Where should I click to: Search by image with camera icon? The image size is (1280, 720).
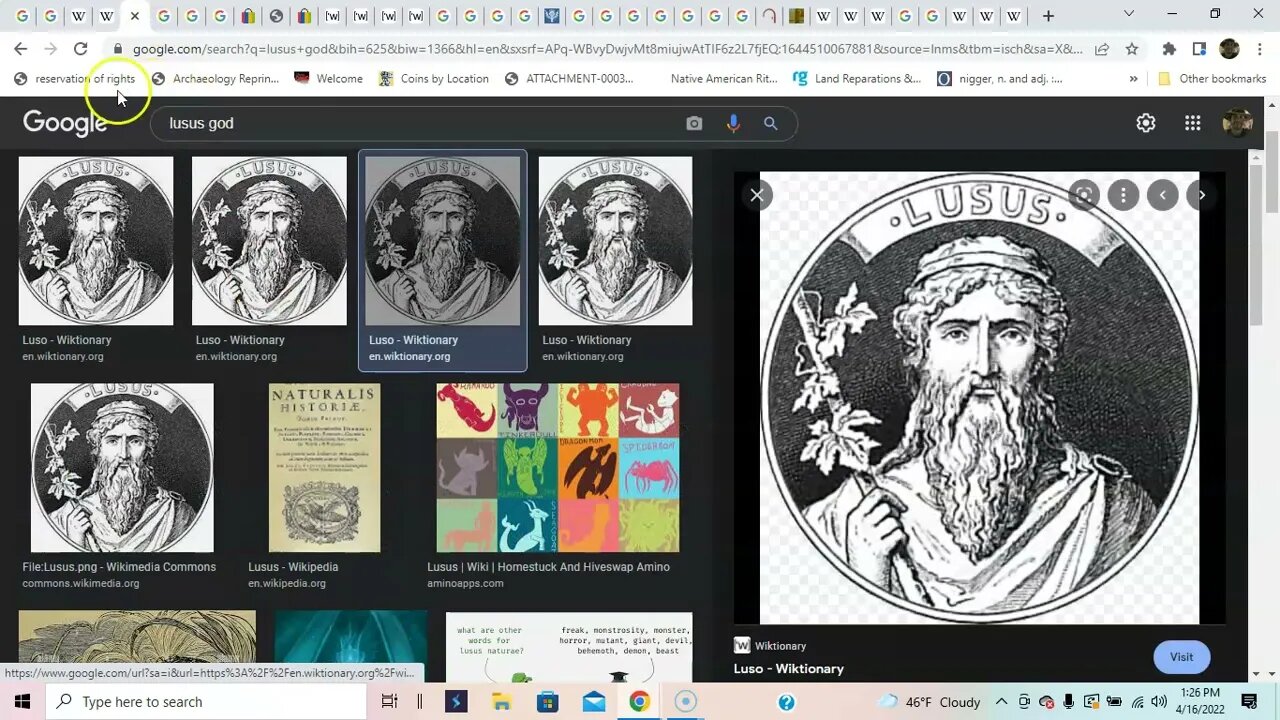[694, 123]
